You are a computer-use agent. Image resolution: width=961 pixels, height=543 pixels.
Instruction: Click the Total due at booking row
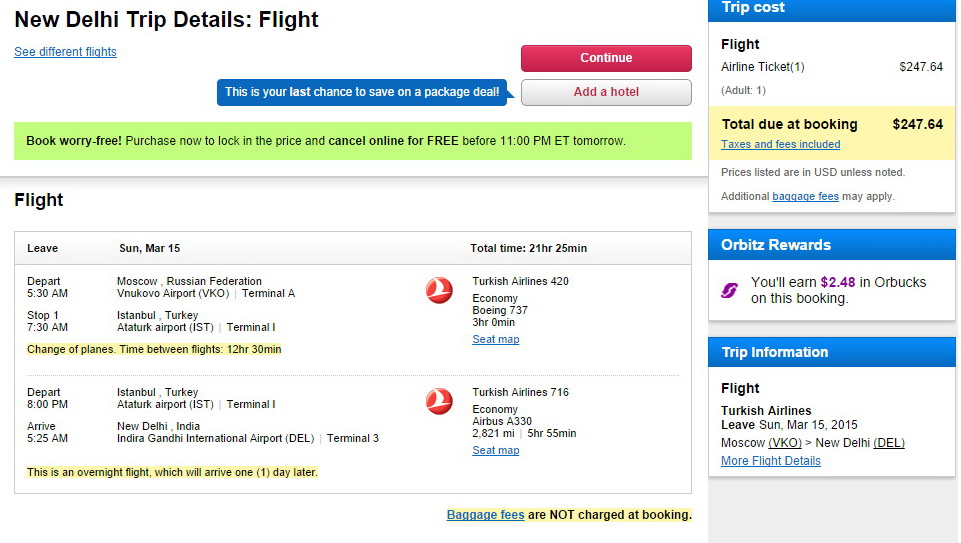pos(832,125)
